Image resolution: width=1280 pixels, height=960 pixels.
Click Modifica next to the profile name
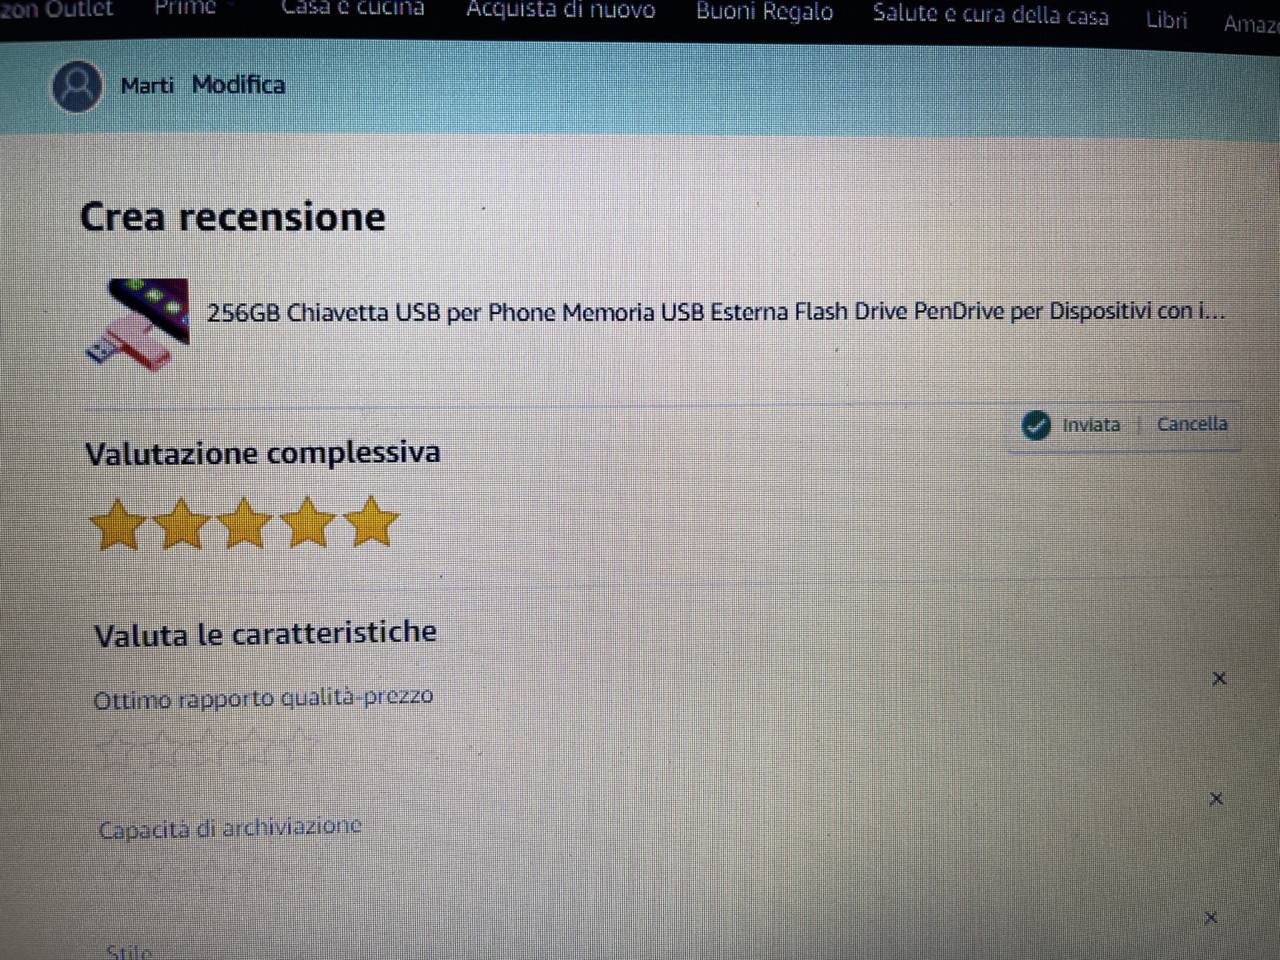[x=238, y=85]
